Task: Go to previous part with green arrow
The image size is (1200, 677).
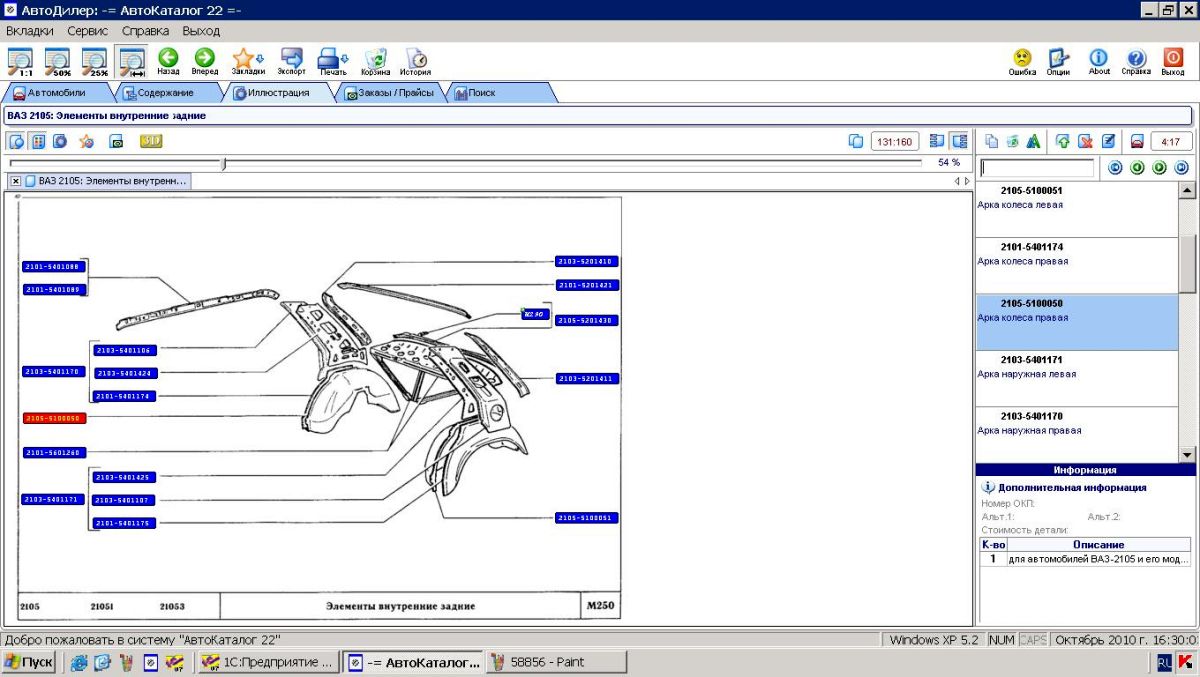Action: click(x=1138, y=168)
